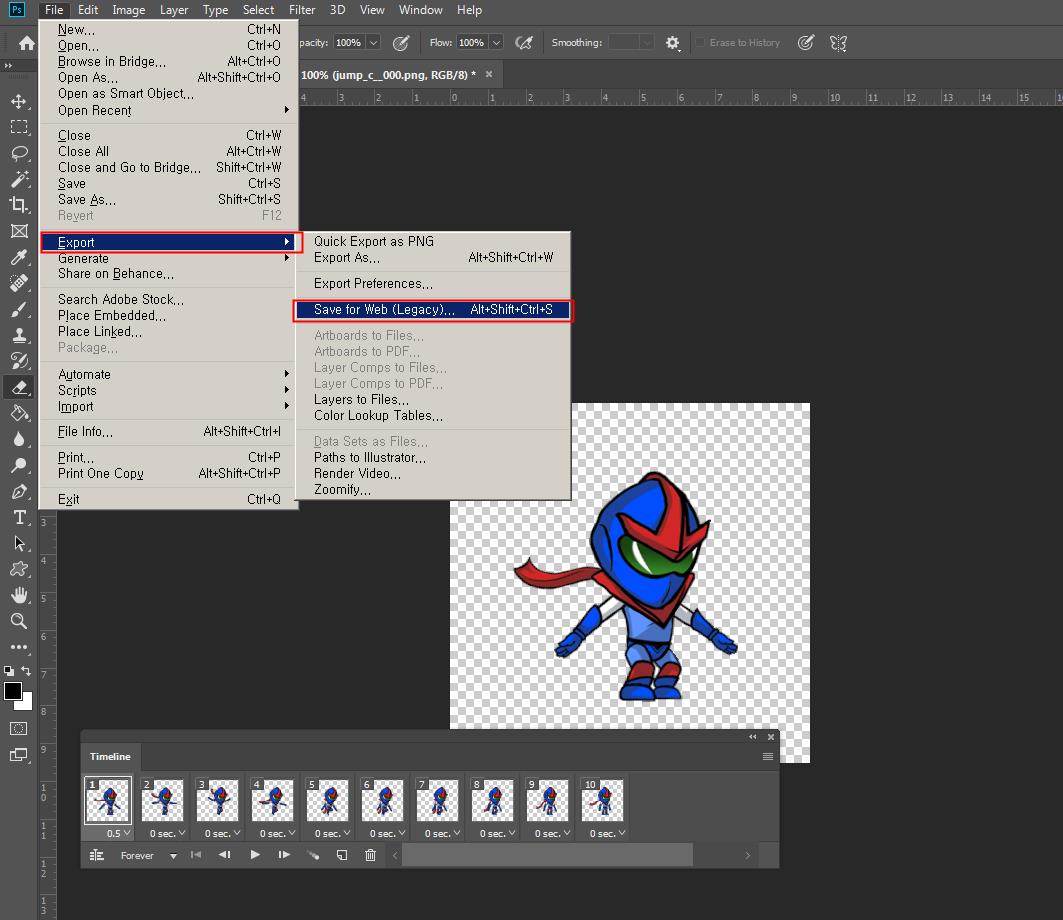
Task: Select the next frame button
Action: click(x=284, y=855)
